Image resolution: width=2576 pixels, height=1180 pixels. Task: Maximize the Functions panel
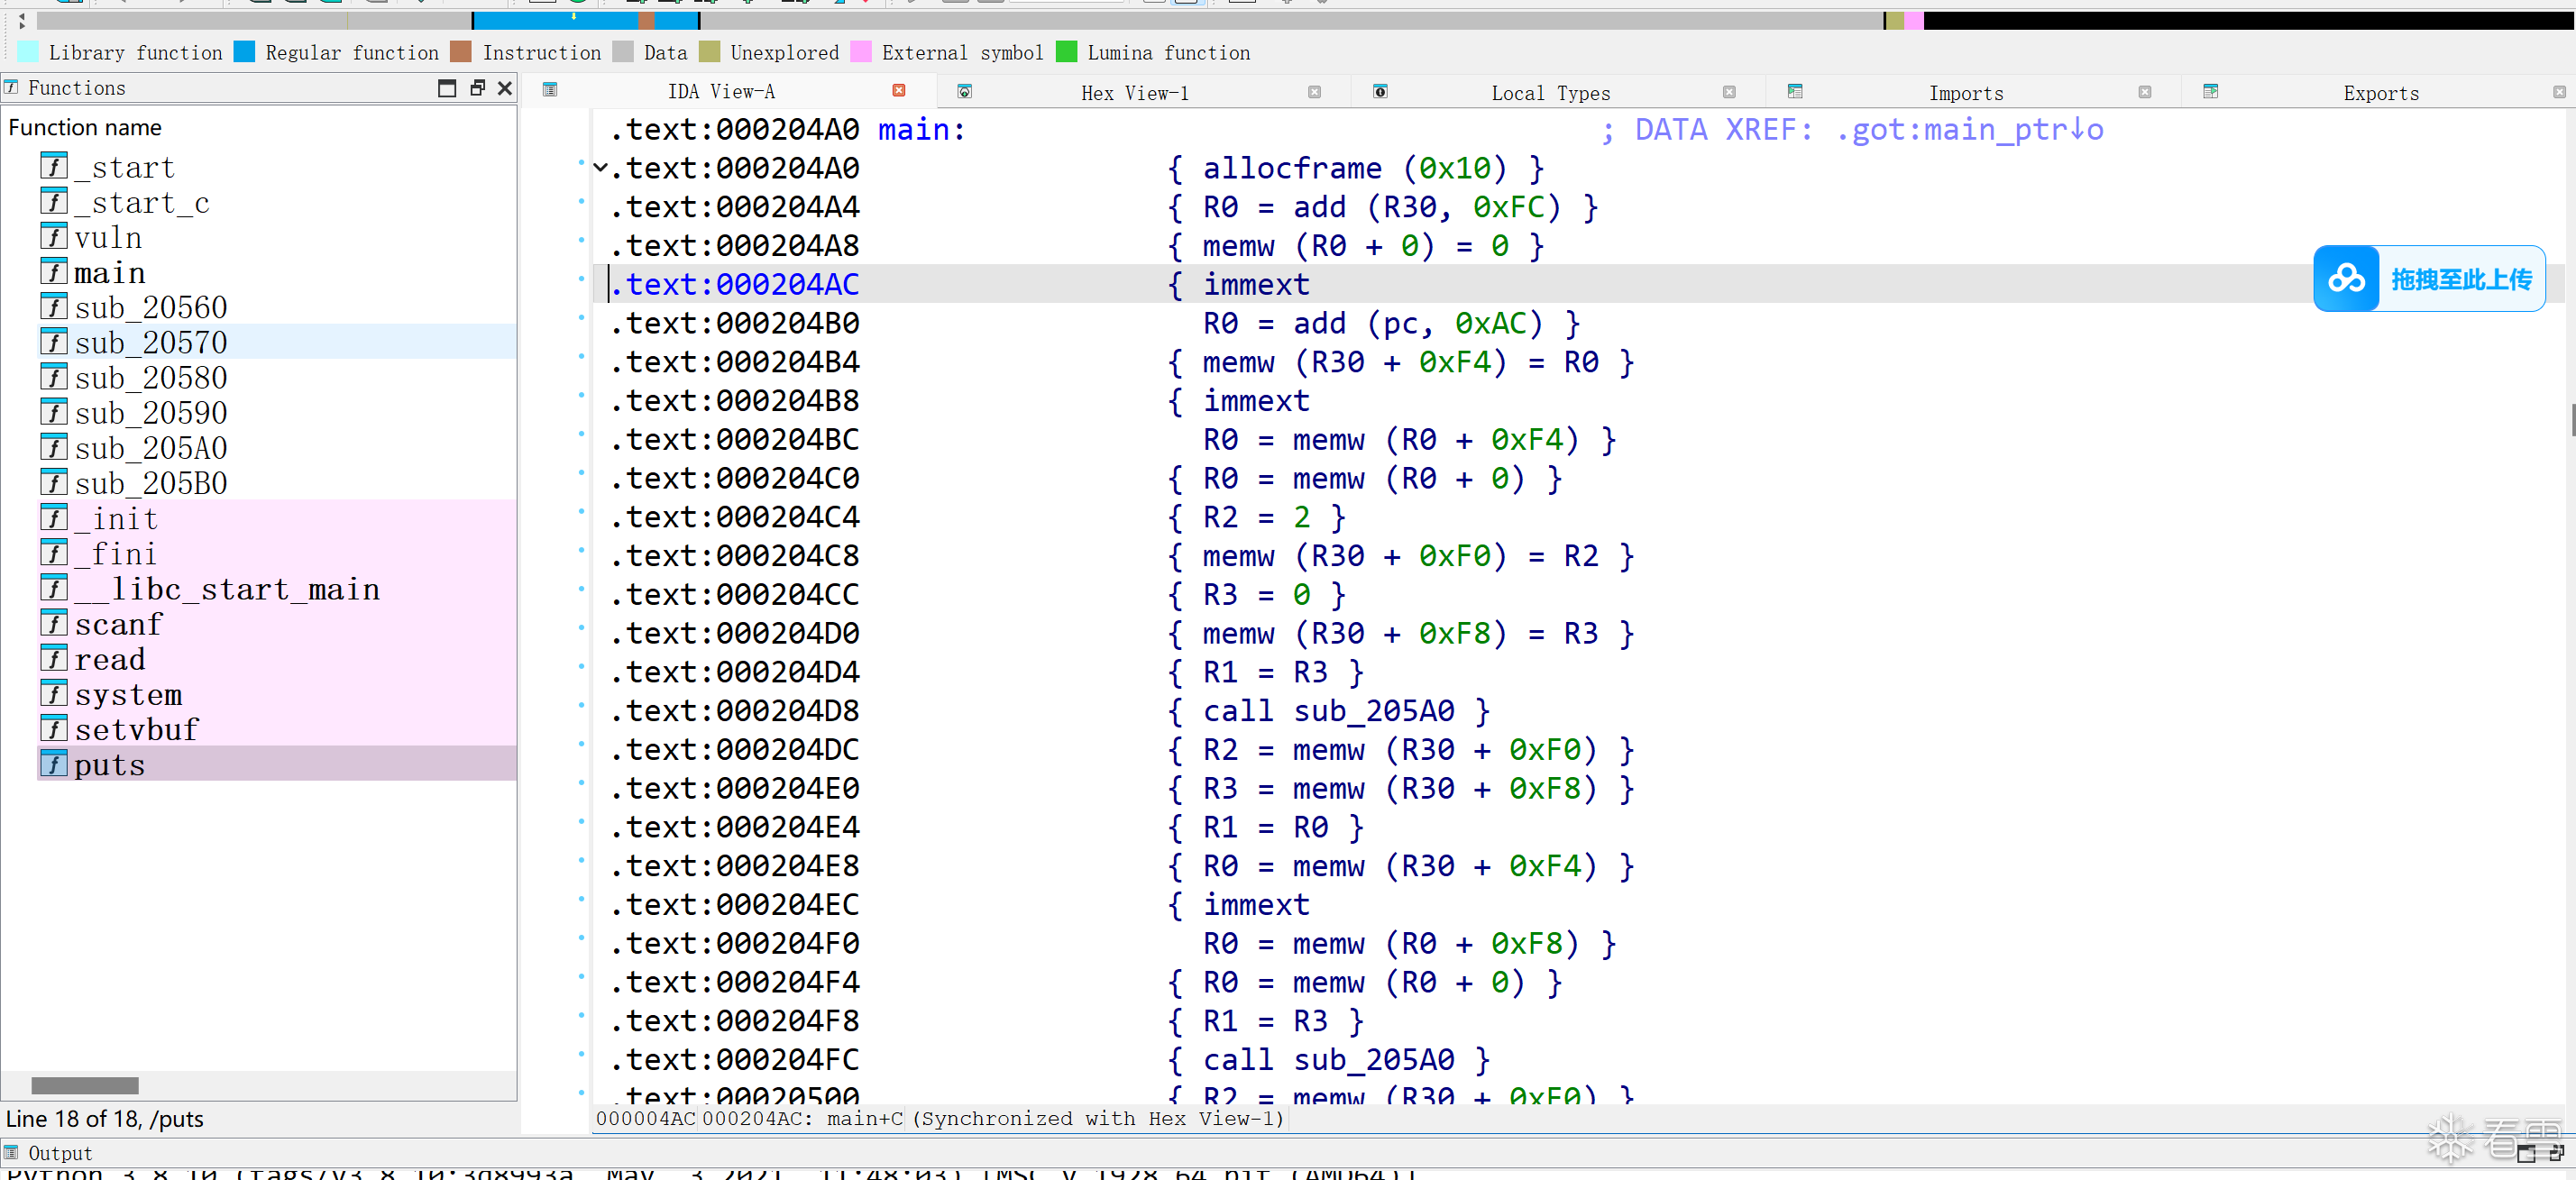click(x=447, y=88)
